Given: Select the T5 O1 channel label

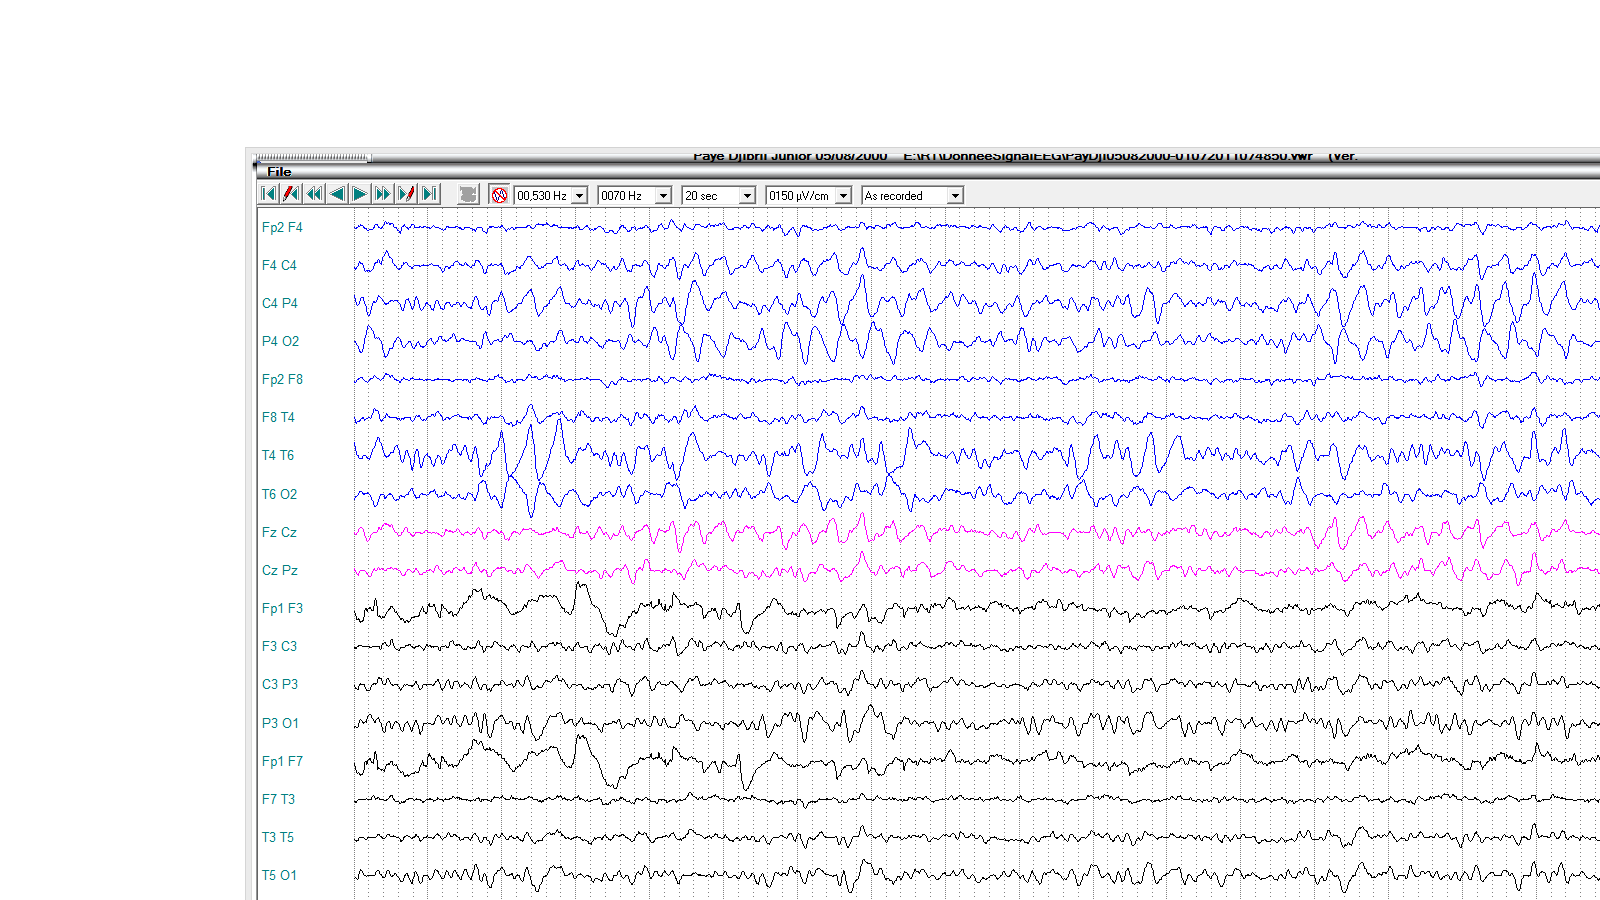Looking at the screenshot, I should tap(279, 875).
